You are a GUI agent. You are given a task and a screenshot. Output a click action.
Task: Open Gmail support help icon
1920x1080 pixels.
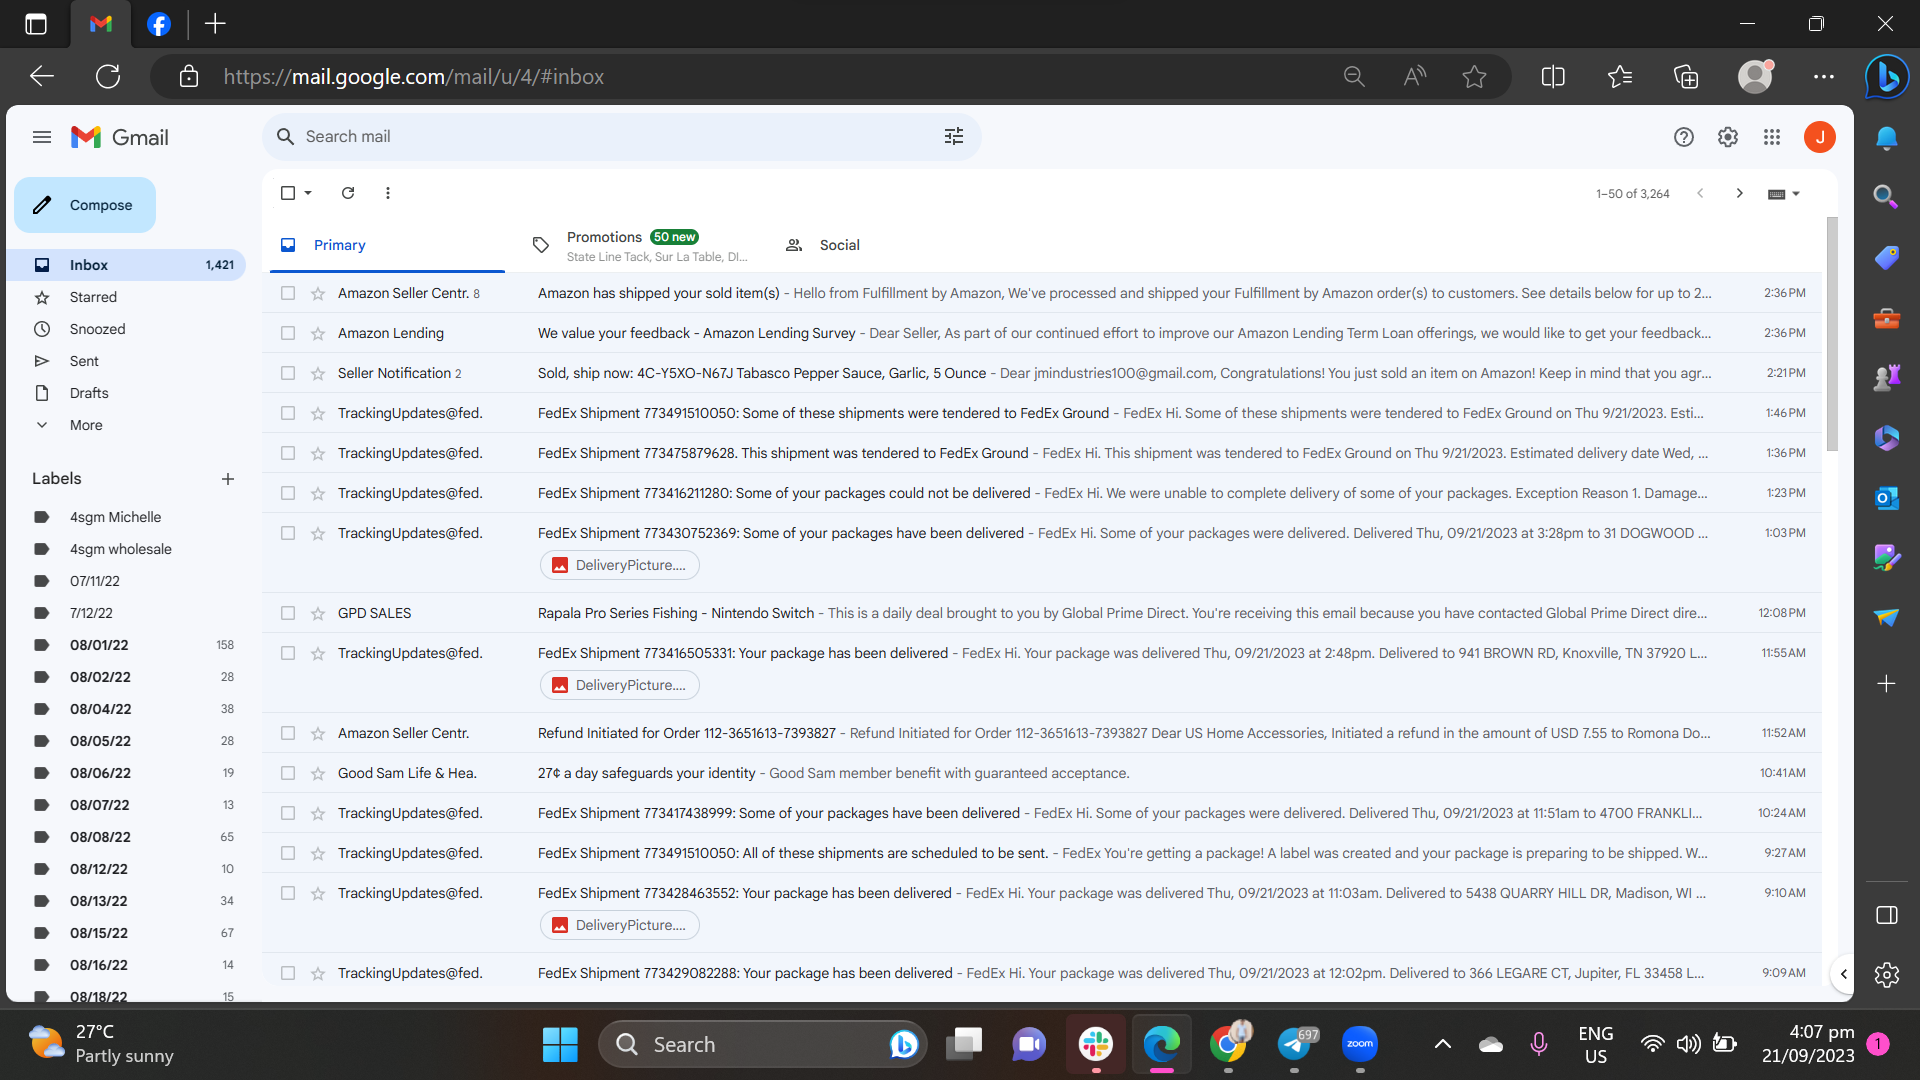[x=1684, y=137]
